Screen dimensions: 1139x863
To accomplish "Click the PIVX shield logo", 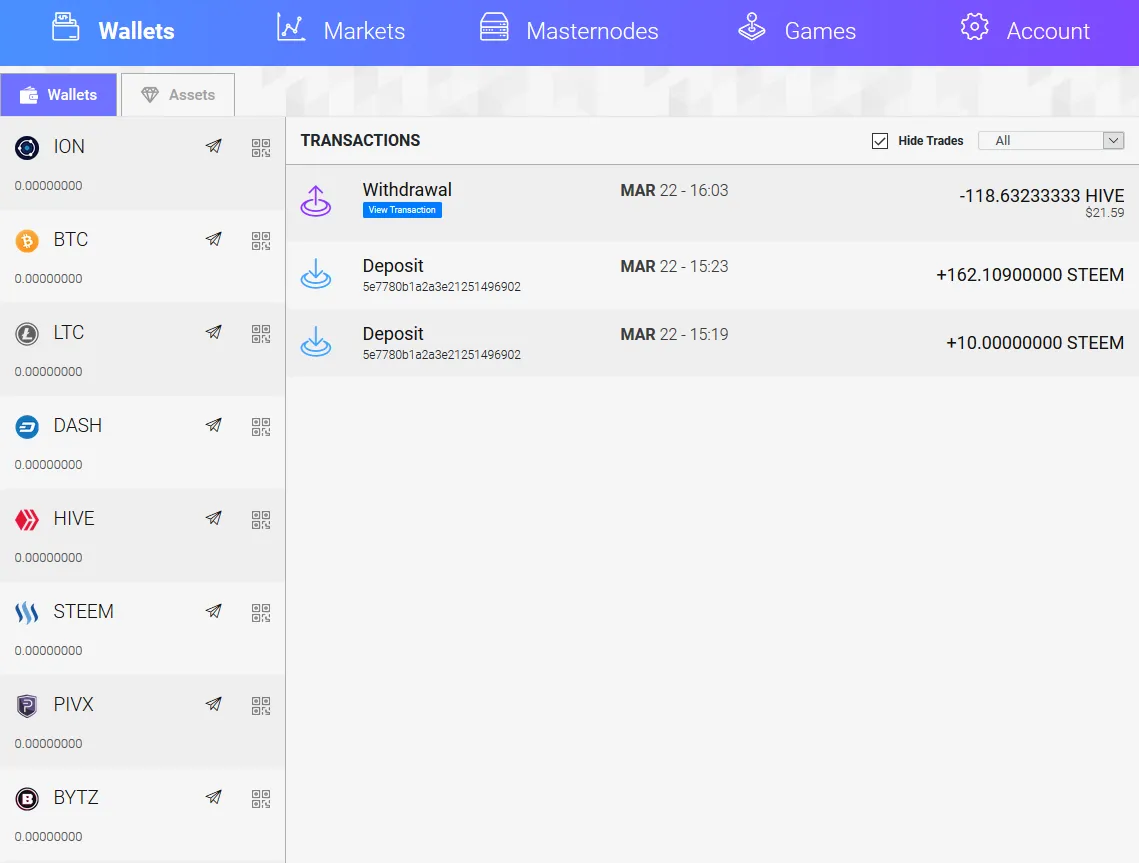I will 27,706.
